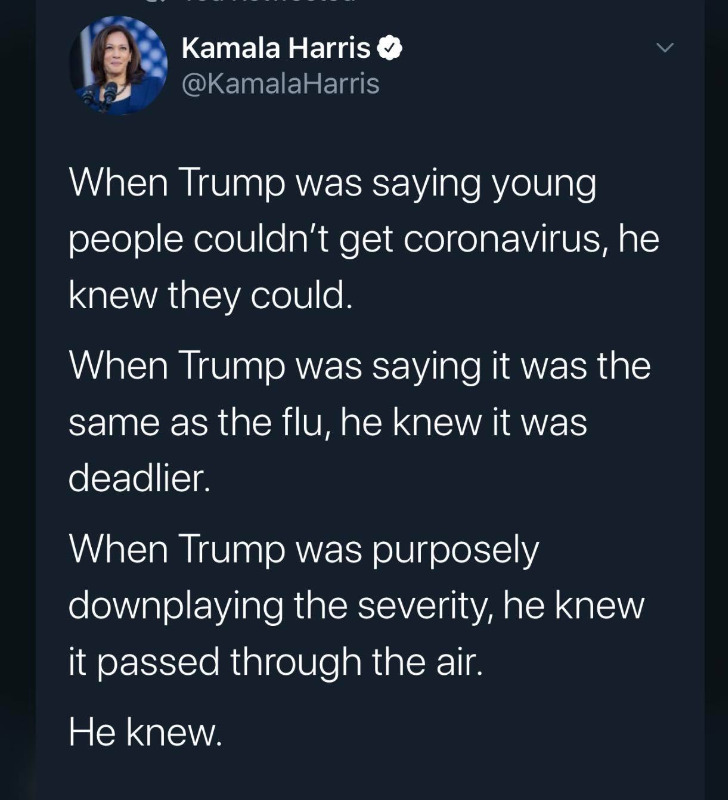728x800 pixels.
Task: Open the tweet options chevron menu
Action: pos(665,48)
